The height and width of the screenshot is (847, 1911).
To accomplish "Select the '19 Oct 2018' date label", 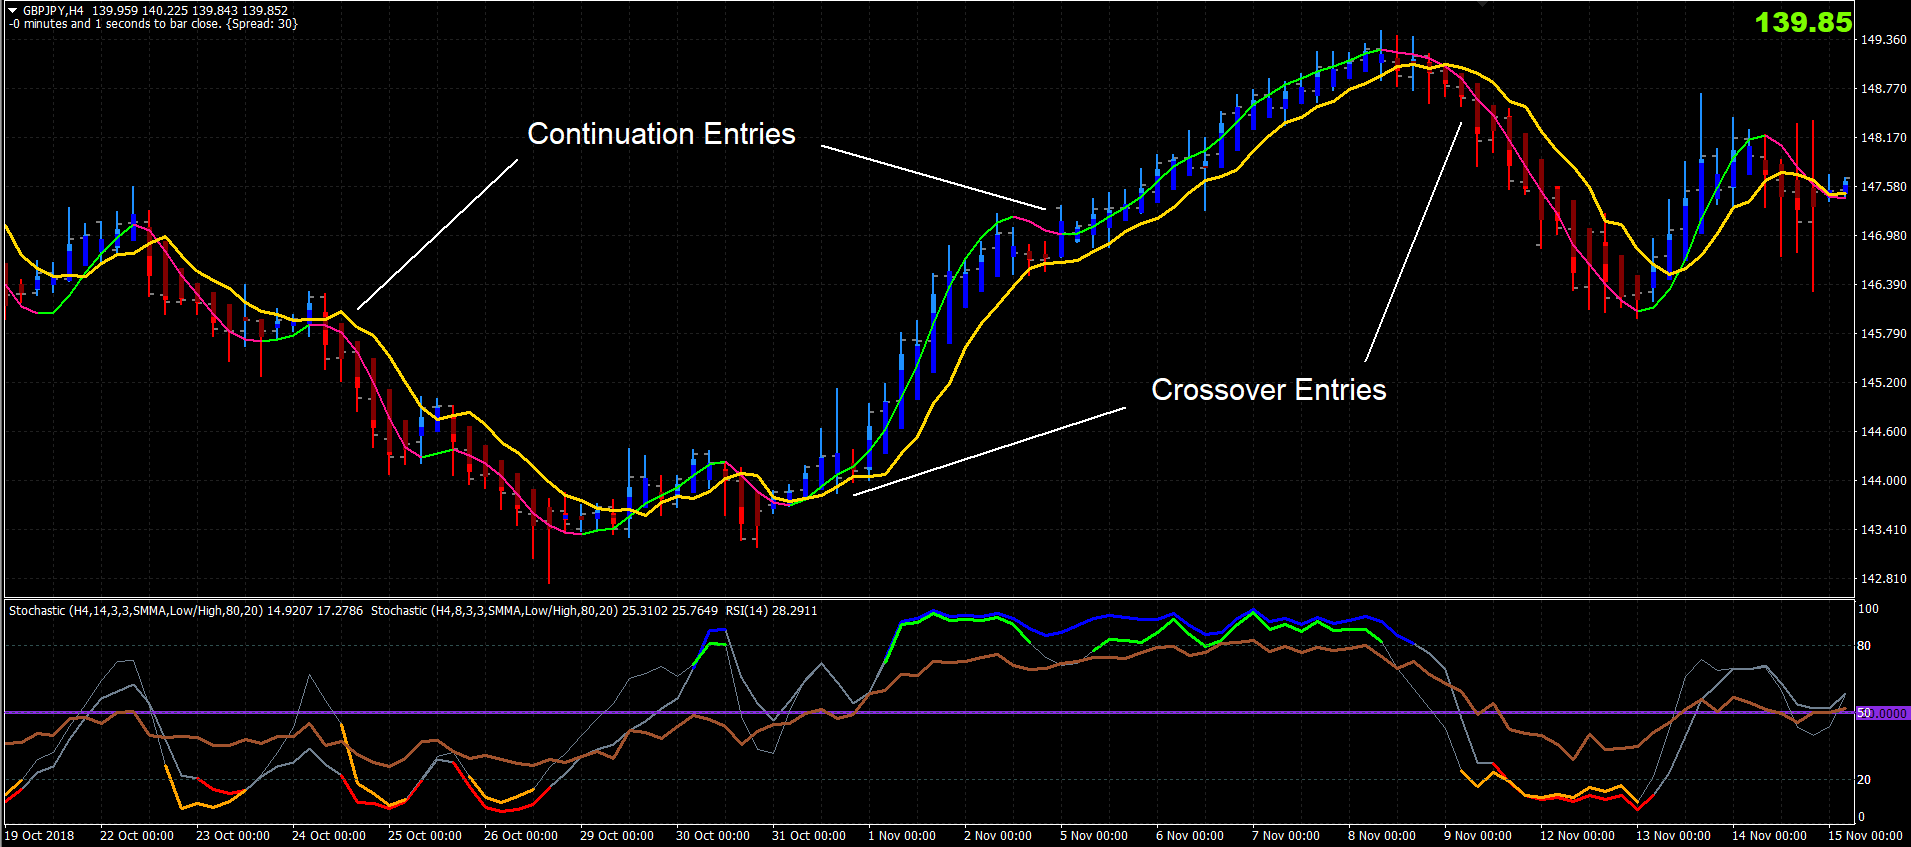I will 40,836.
